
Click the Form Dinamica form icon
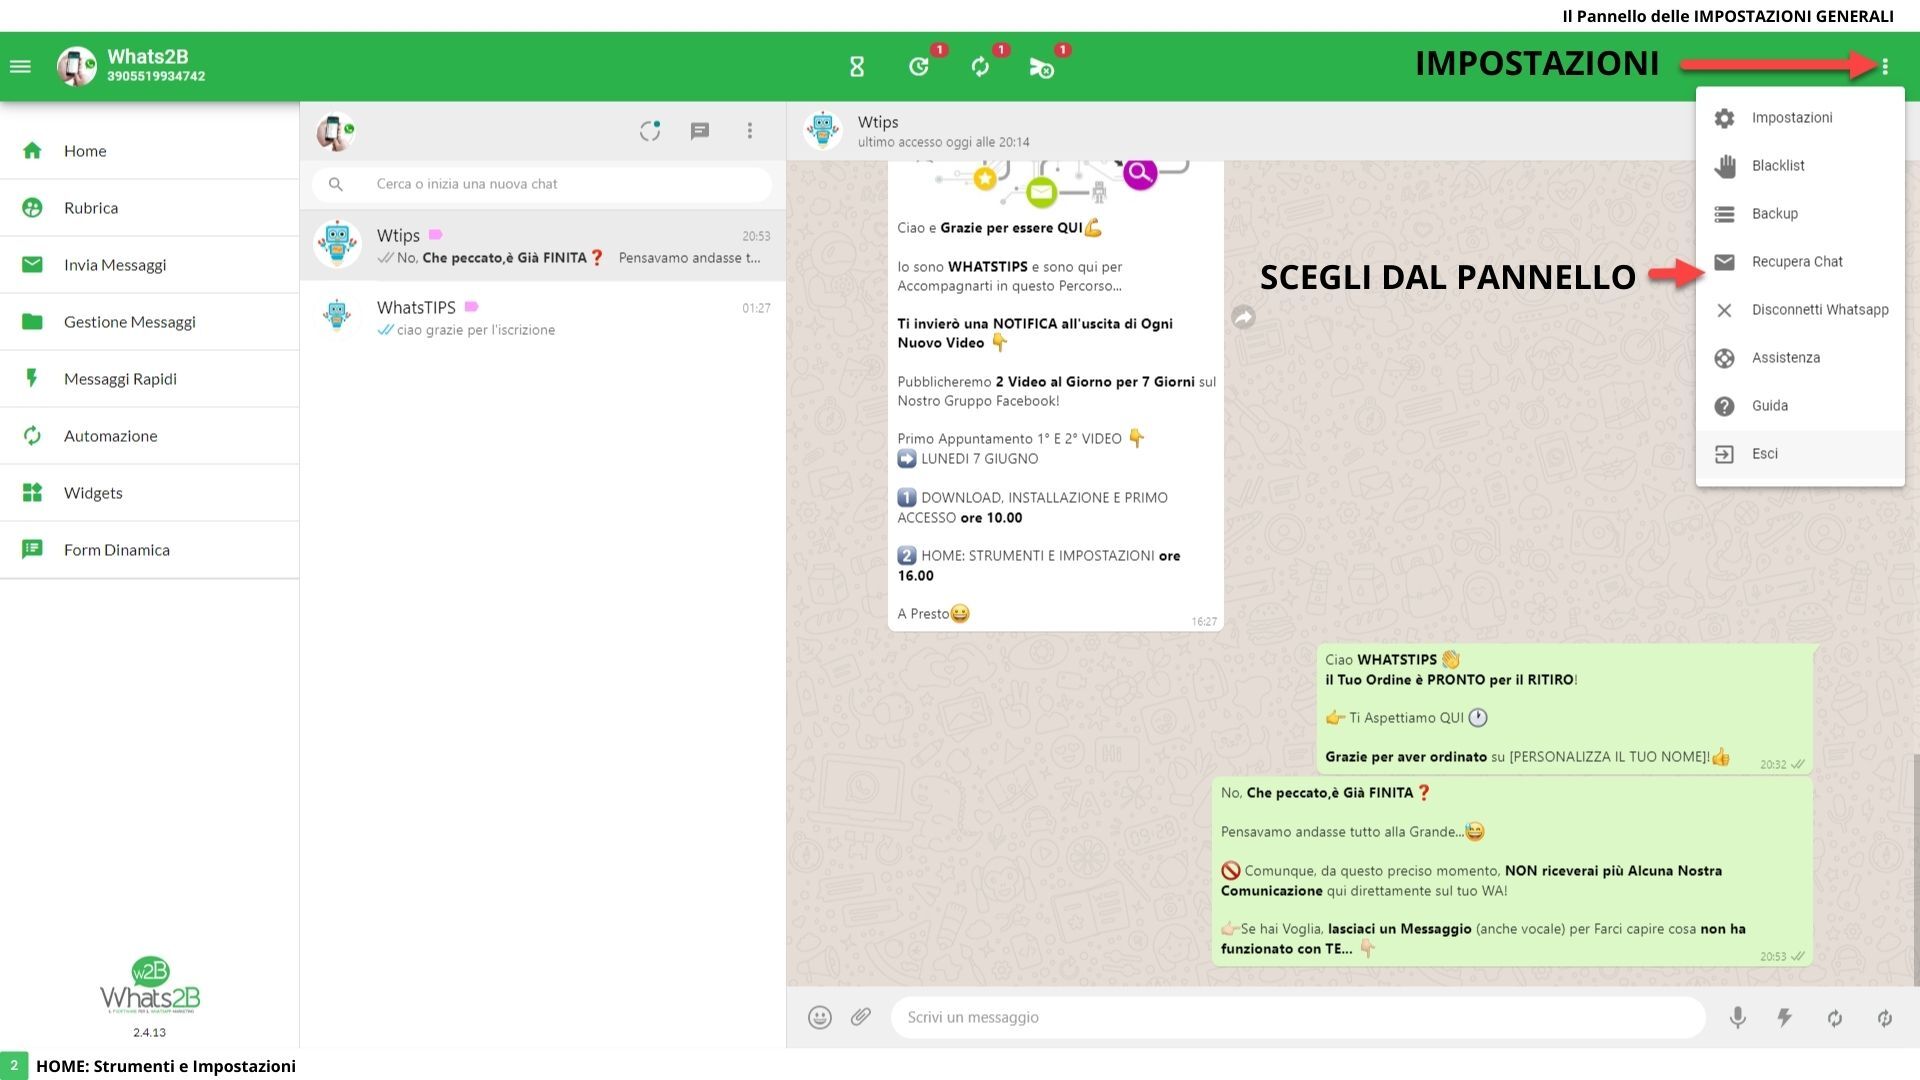click(32, 550)
